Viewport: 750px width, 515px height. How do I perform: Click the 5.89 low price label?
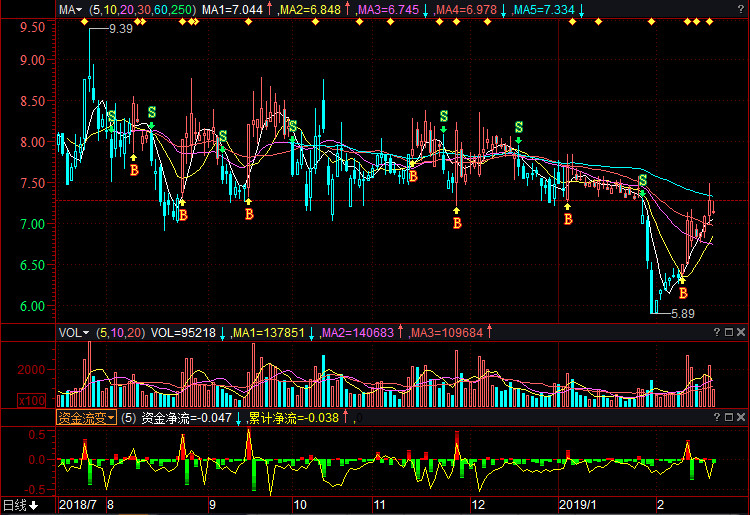[x=681, y=313]
